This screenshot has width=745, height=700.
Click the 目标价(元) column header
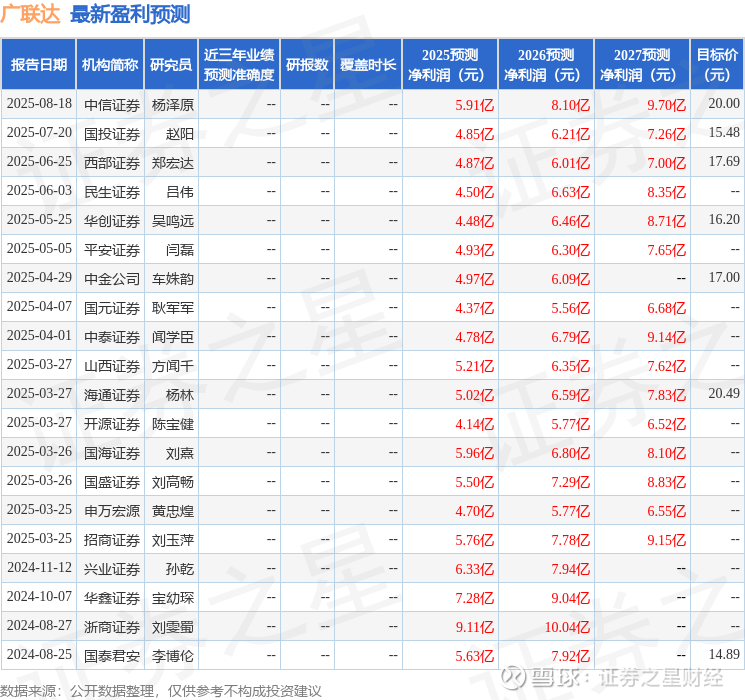pyautogui.click(x=717, y=65)
